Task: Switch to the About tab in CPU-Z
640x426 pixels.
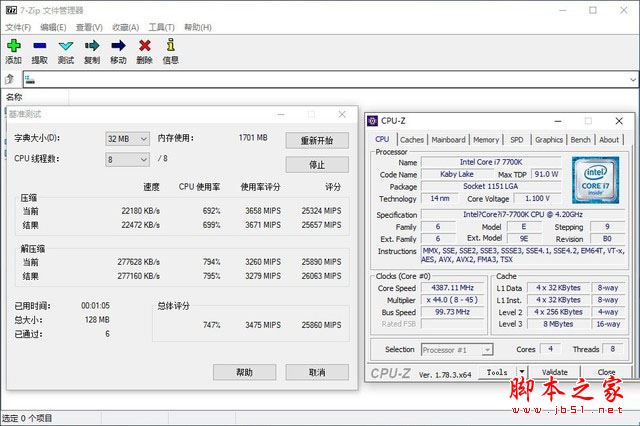Action: coord(609,140)
